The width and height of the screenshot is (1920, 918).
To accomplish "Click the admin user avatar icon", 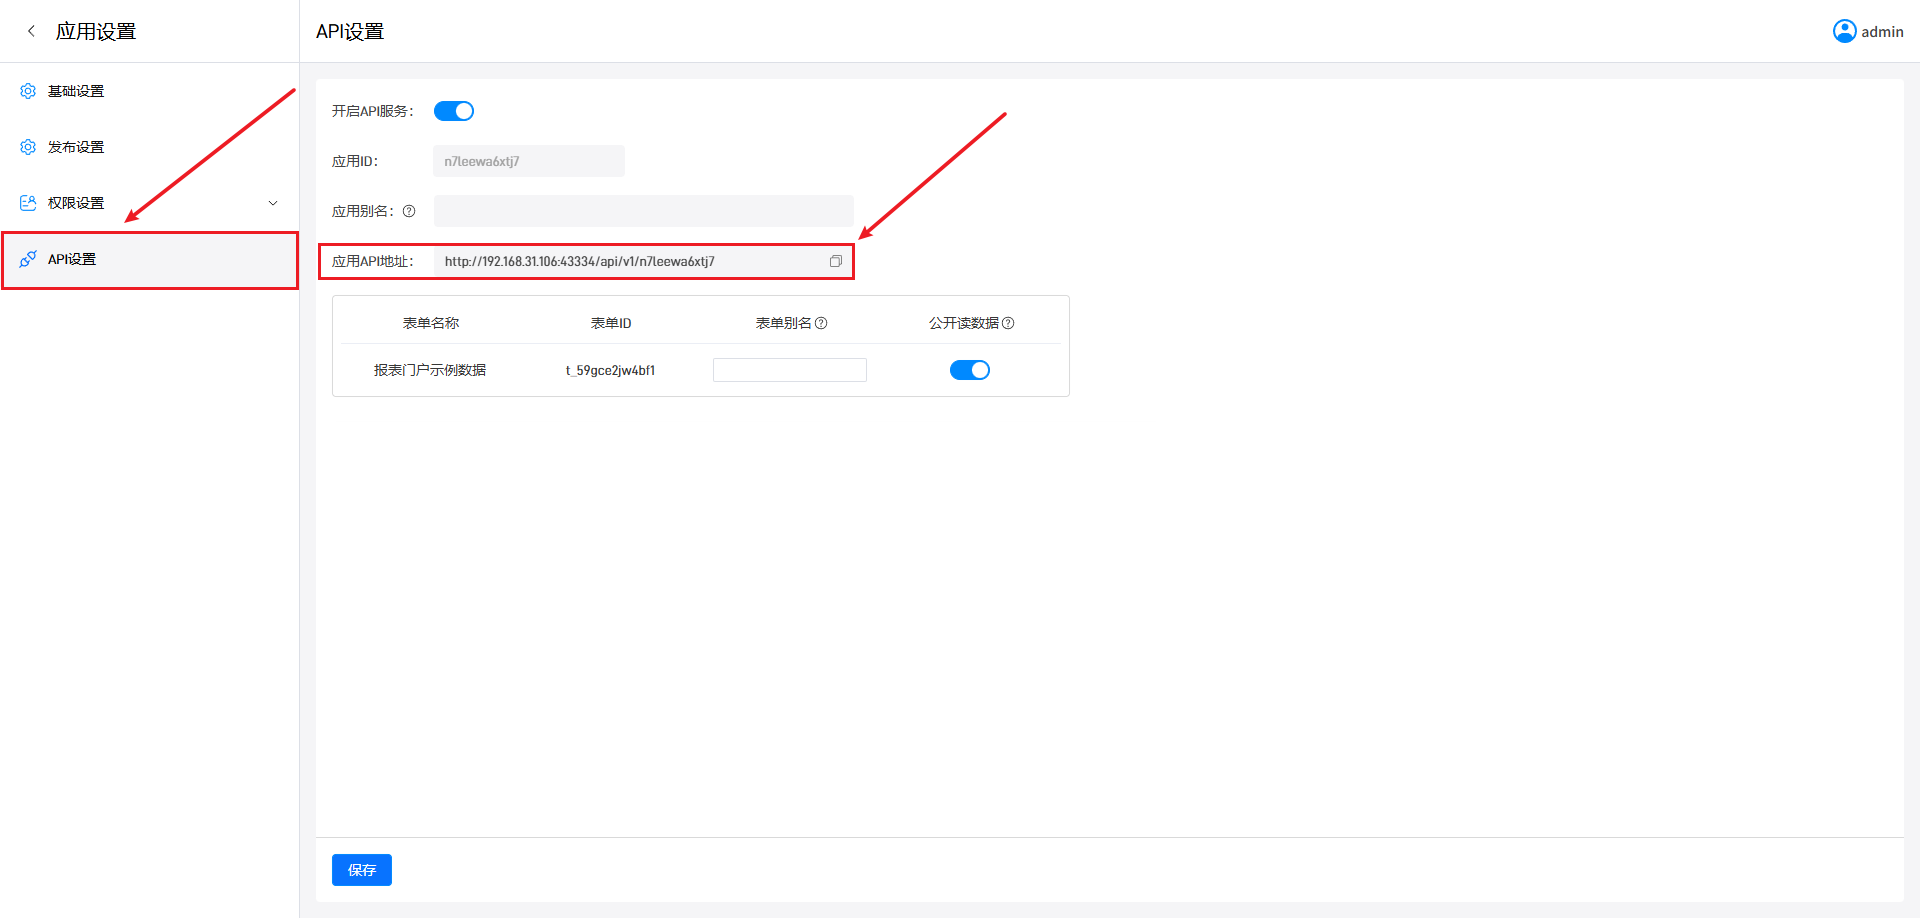I will coord(1844,31).
